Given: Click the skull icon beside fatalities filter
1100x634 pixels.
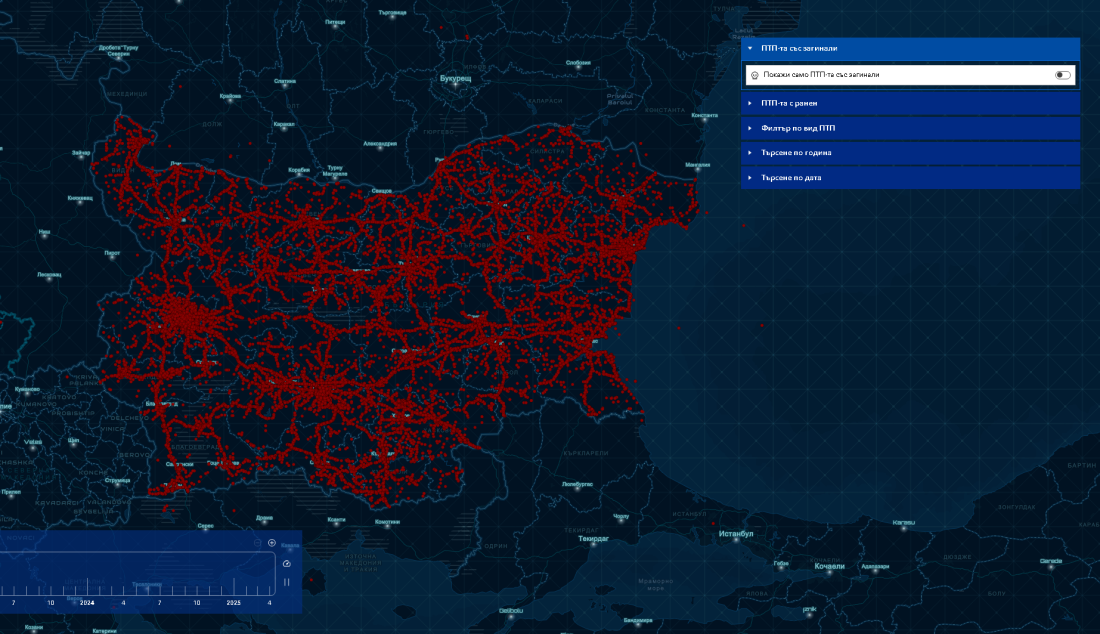Looking at the screenshot, I should point(755,75).
